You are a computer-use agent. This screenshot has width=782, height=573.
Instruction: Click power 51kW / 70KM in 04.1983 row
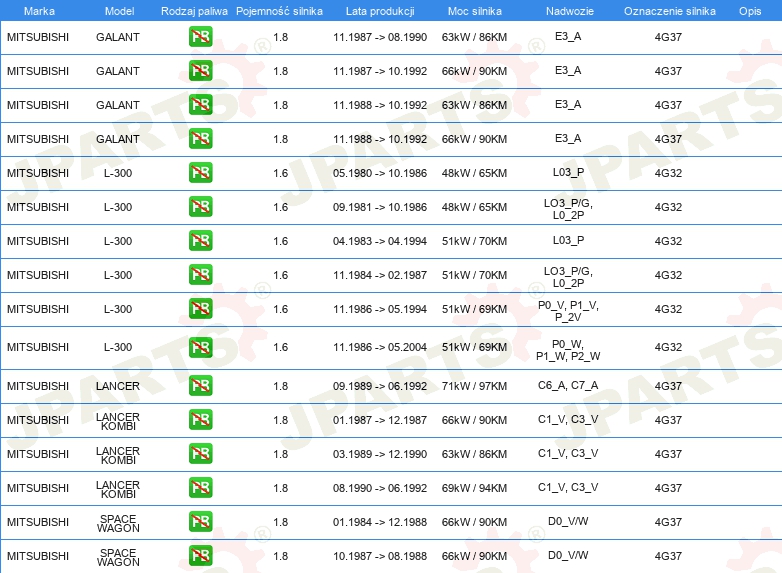coord(474,241)
